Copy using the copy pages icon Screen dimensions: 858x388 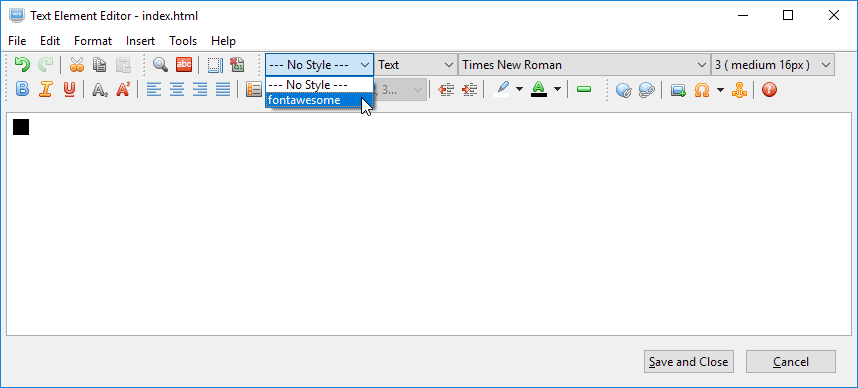click(x=99, y=65)
